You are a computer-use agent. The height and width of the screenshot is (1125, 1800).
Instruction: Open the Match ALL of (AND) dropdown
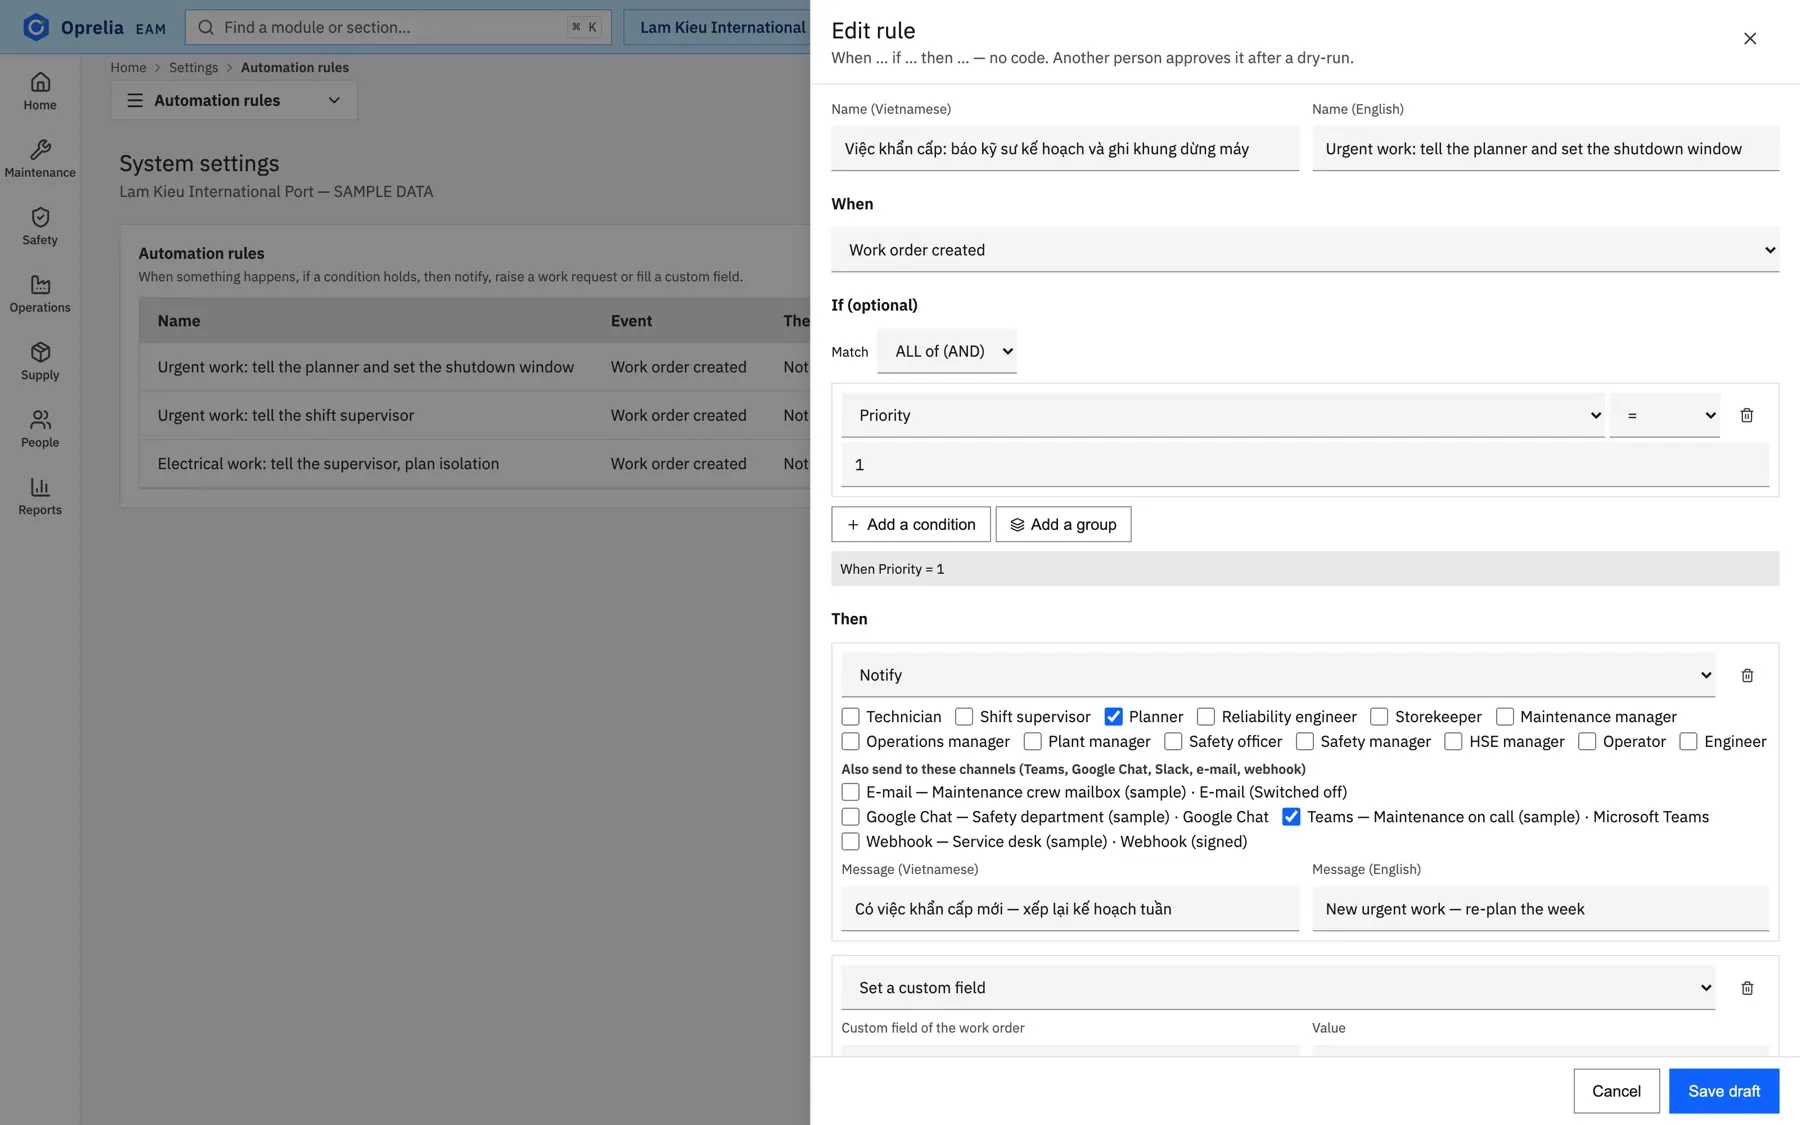point(946,351)
